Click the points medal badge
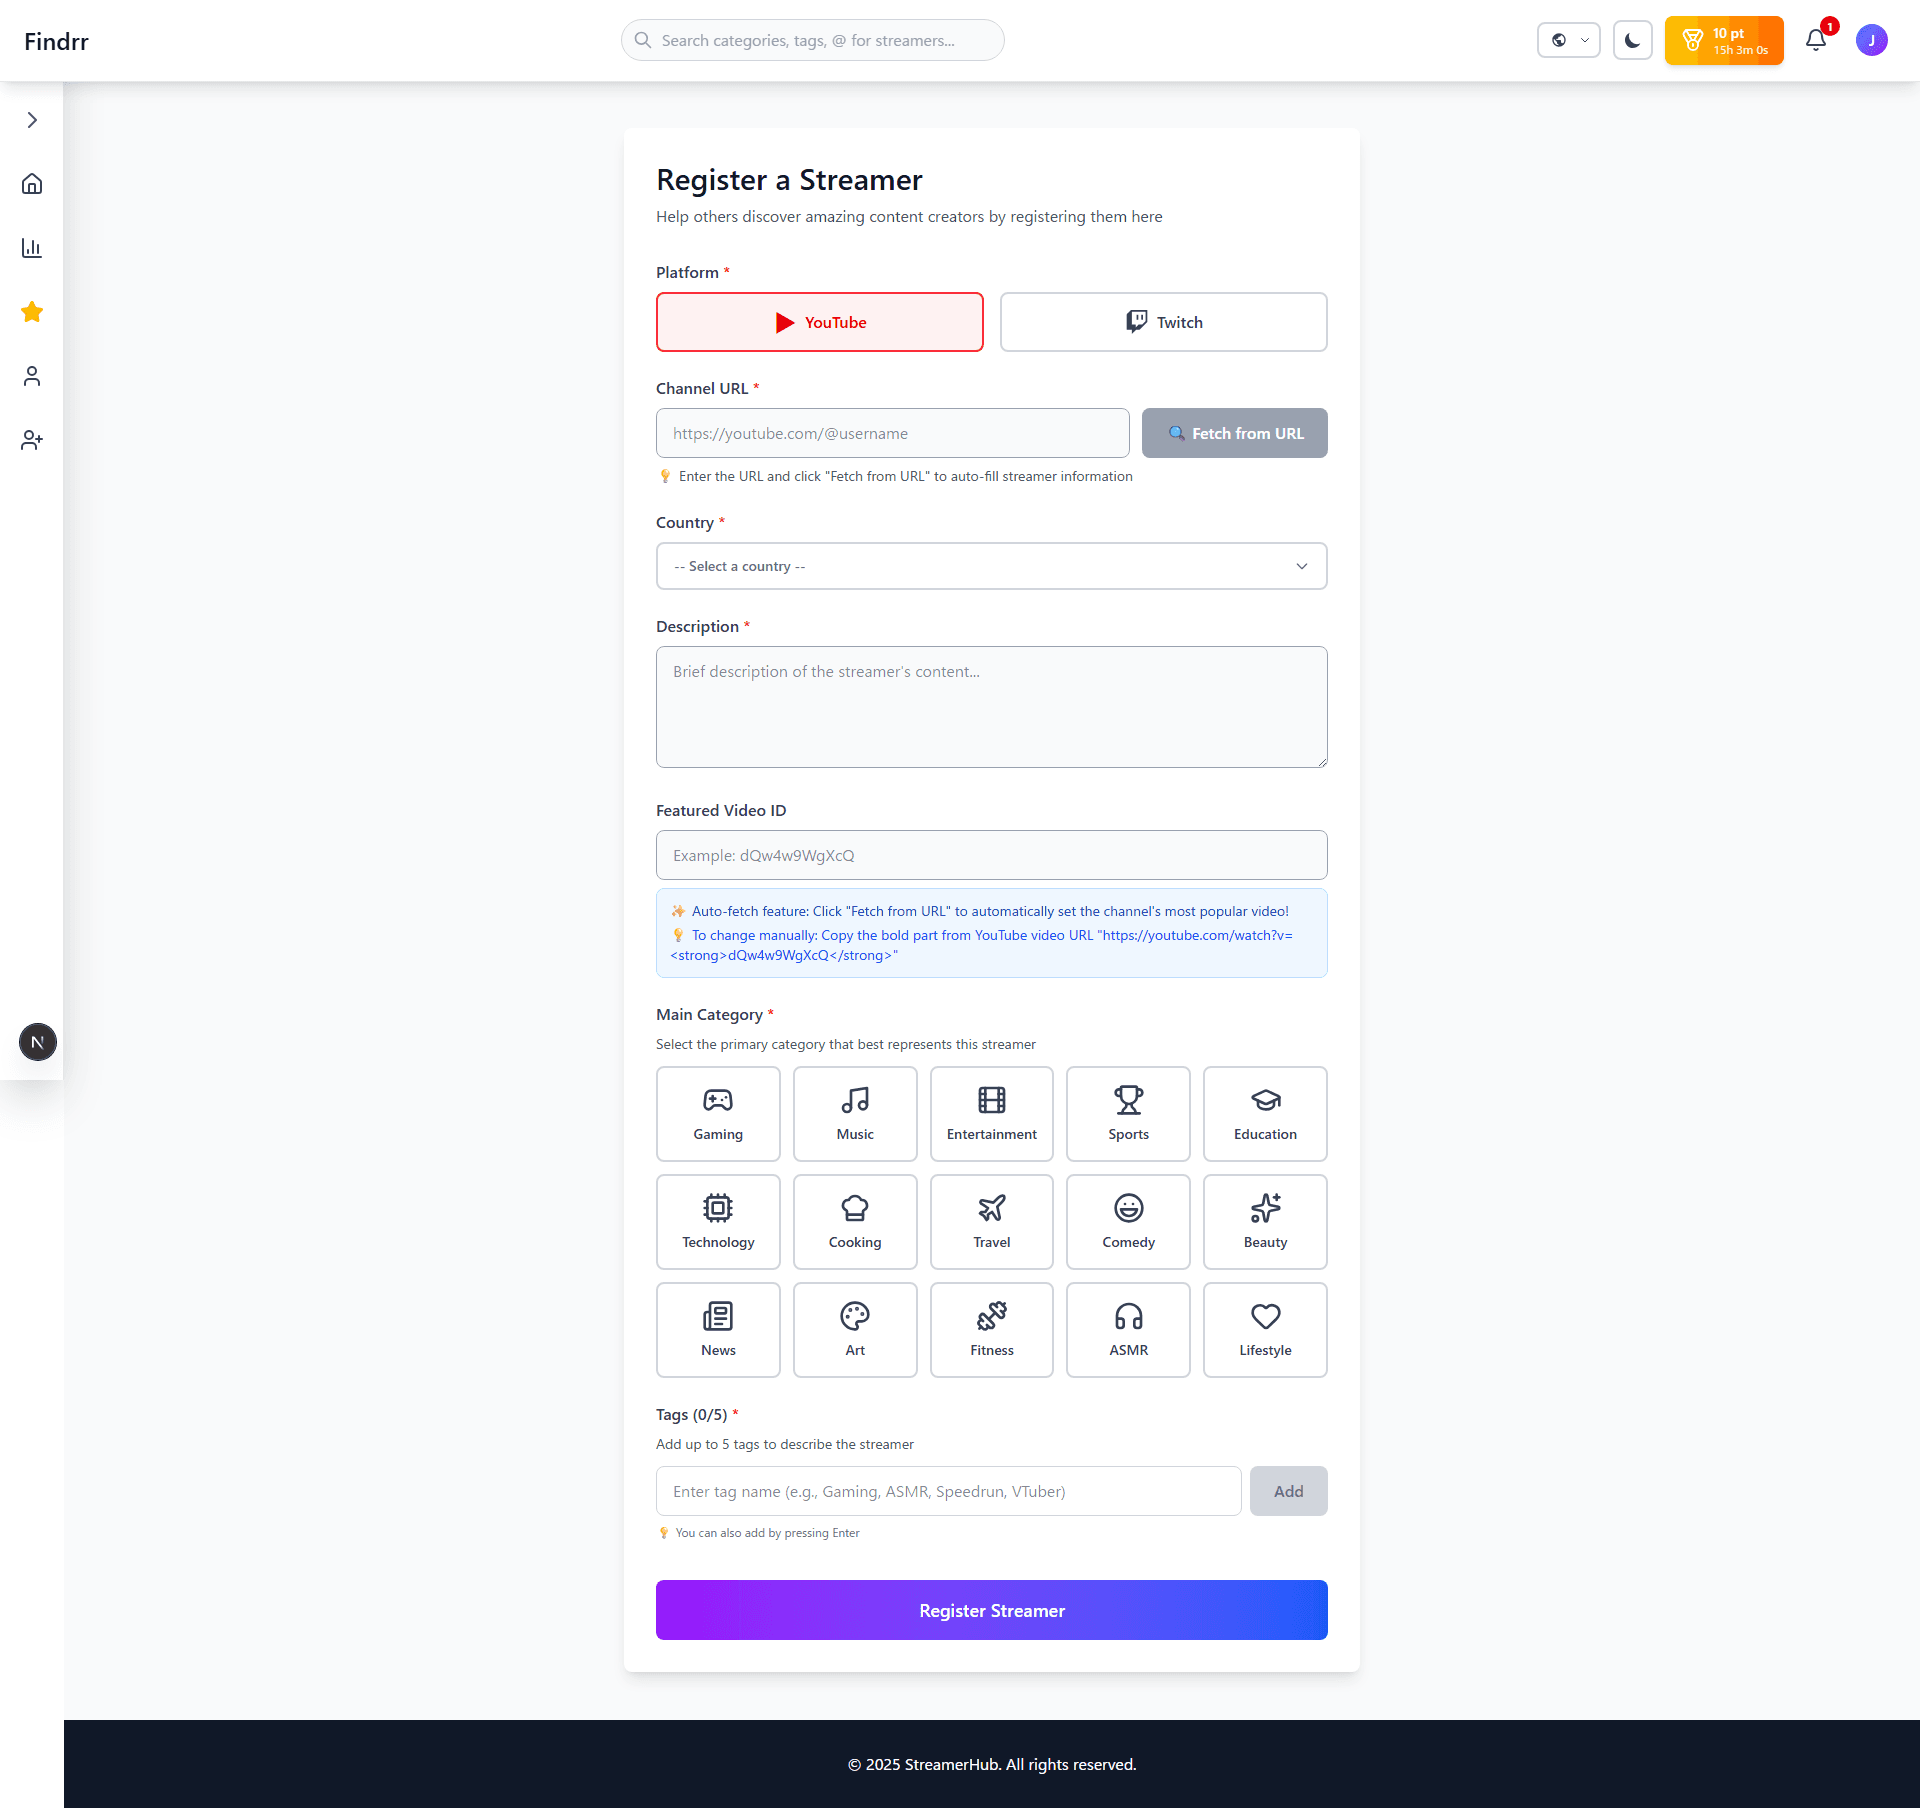The height and width of the screenshot is (1808, 1920). coord(1724,40)
